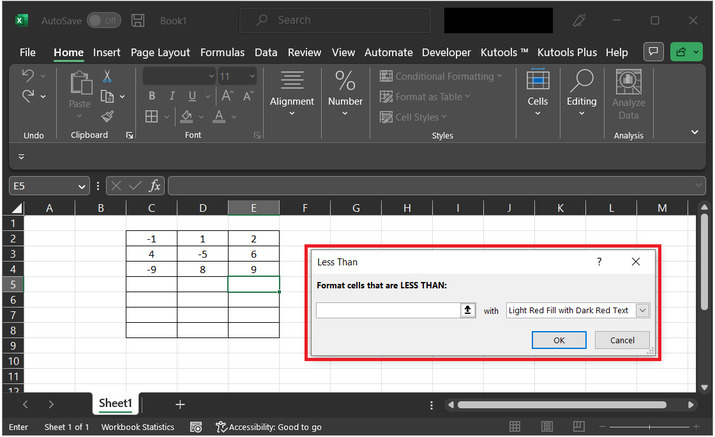Switch to the Formulas tab
Viewport: 715px width, 437px height.
(x=222, y=52)
